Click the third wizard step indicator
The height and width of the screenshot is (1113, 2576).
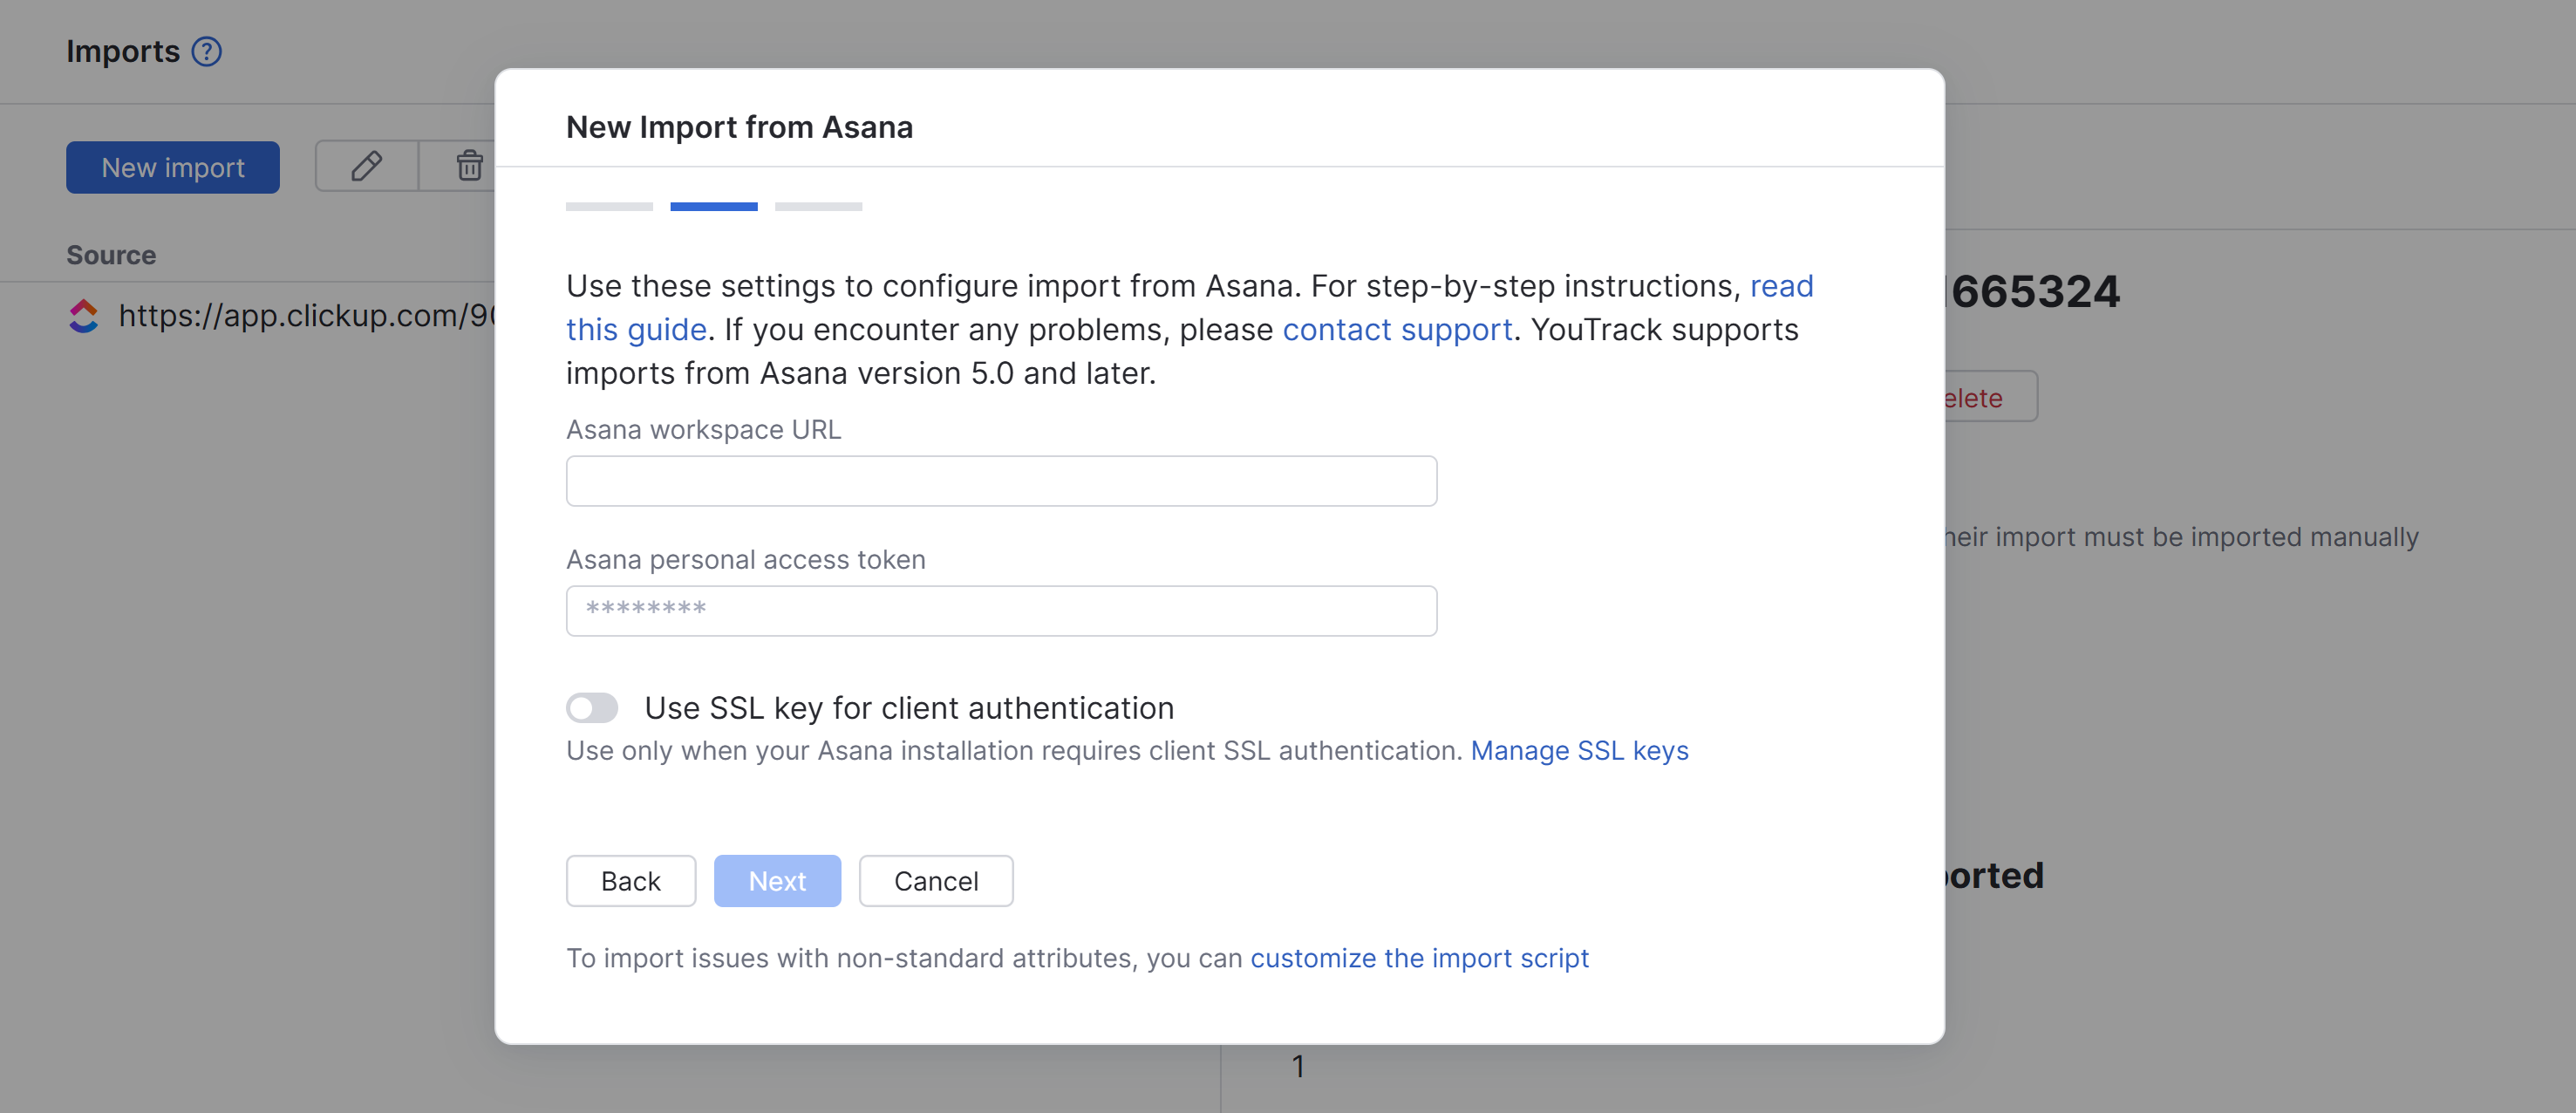[x=818, y=207]
